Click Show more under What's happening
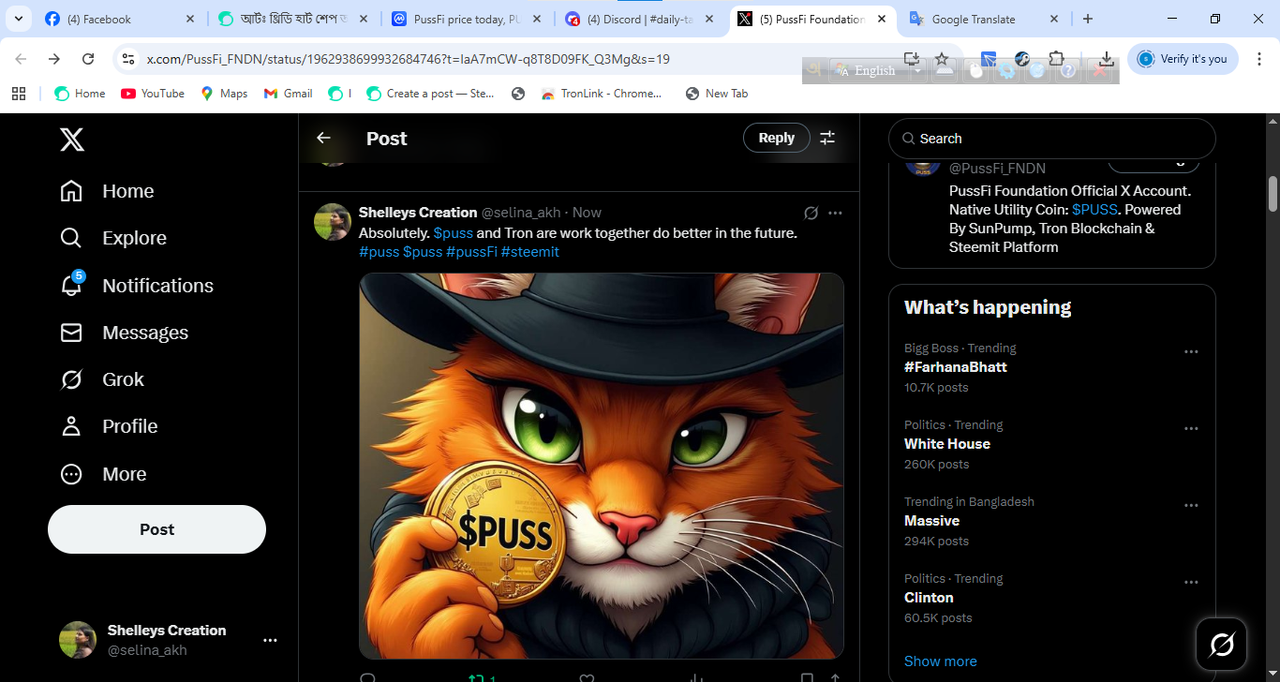The height and width of the screenshot is (682, 1280). point(940,661)
